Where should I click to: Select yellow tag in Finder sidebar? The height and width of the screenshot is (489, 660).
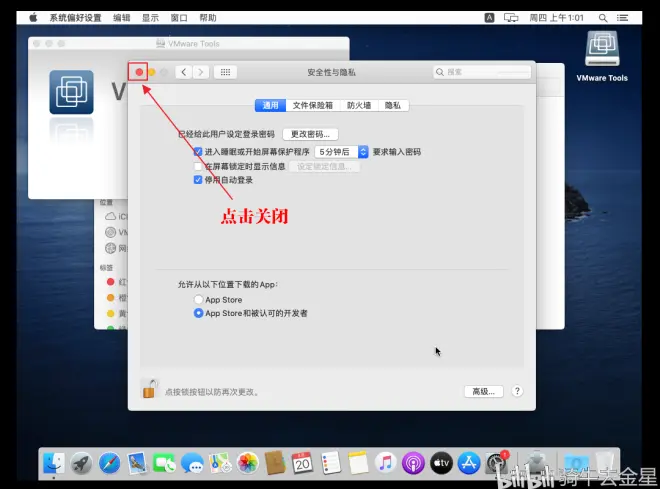point(111,313)
